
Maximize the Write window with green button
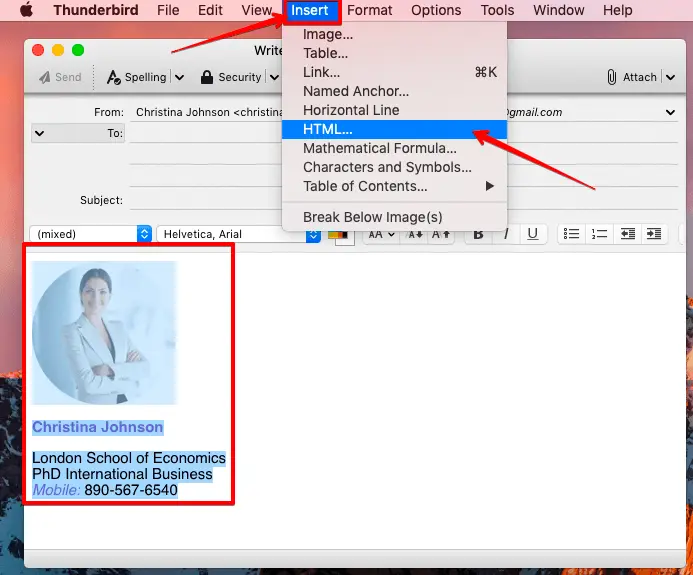coord(78,50)
